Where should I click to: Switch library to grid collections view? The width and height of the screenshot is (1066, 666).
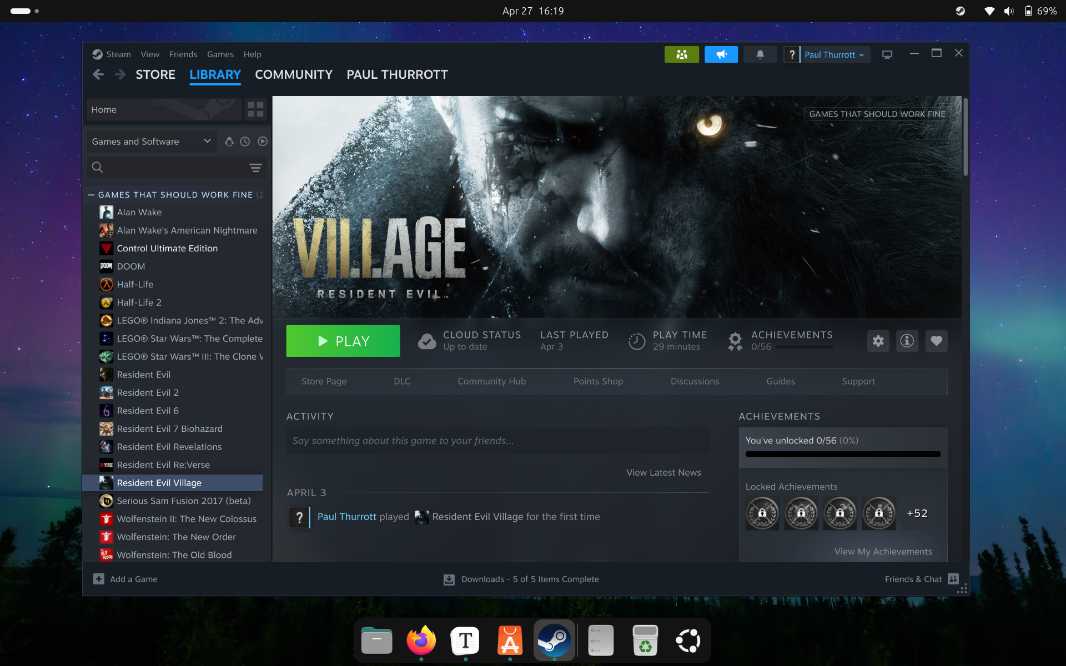coord(255,110)
